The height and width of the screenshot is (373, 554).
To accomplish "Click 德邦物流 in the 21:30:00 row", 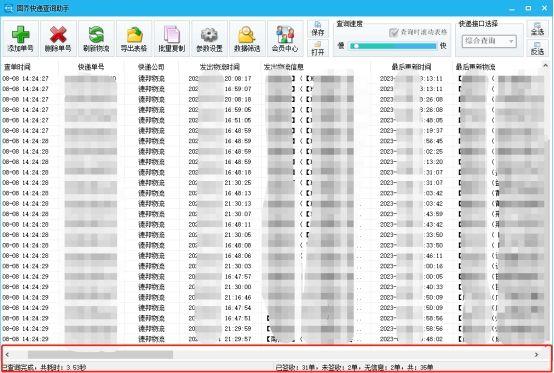I will (x=151, y=287).
